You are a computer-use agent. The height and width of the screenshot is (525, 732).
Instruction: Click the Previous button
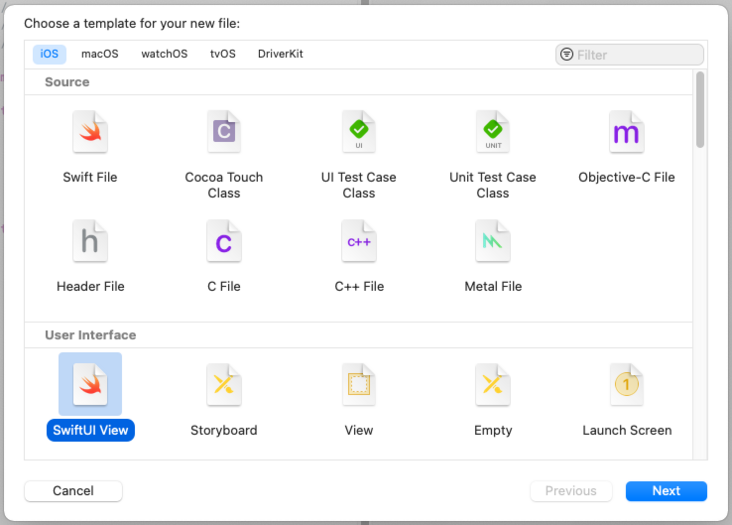pos(571,491)
